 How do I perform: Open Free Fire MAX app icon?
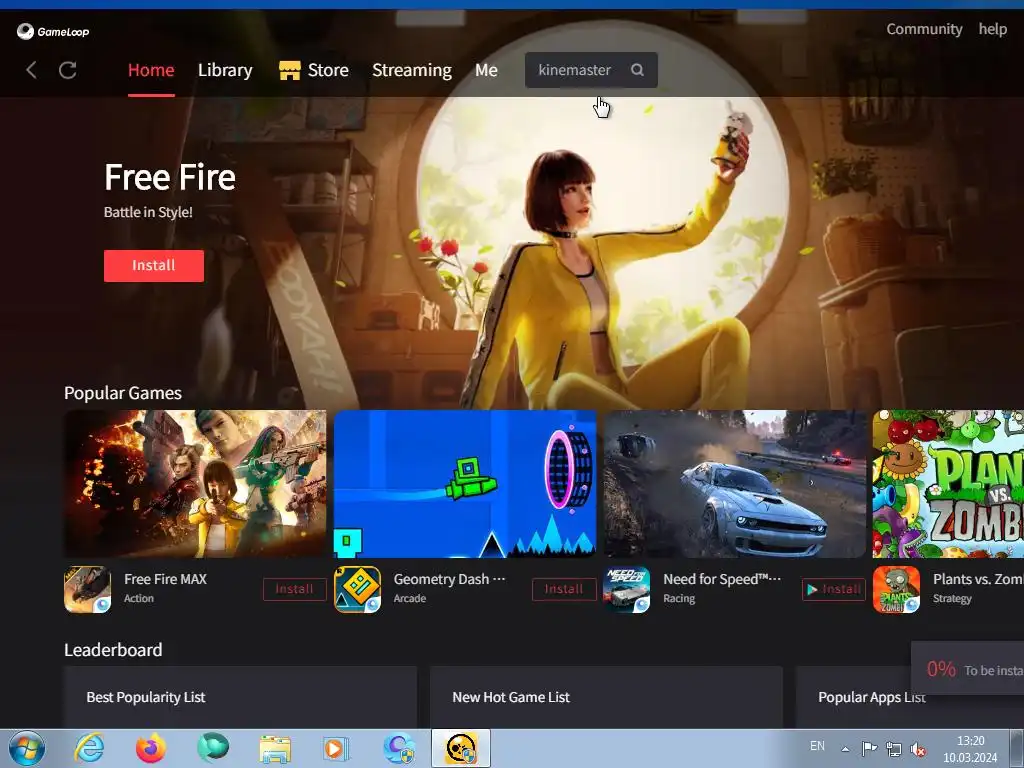[x=88, y=589]
